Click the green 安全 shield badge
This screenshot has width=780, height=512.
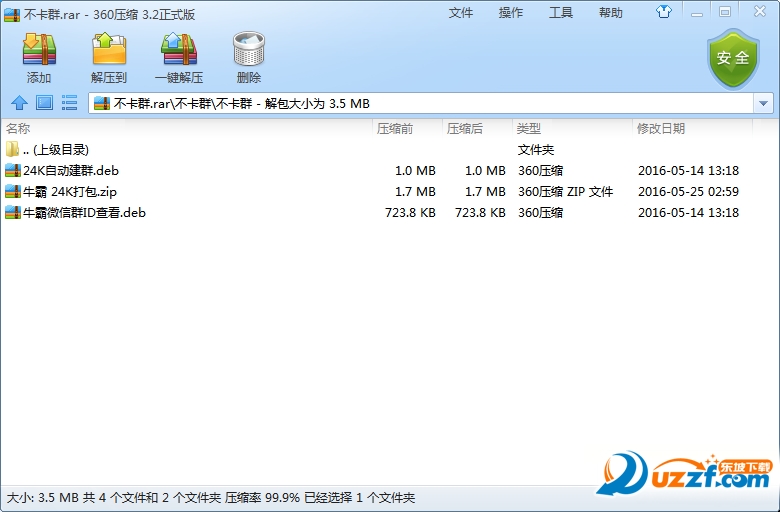click(733, 58)
